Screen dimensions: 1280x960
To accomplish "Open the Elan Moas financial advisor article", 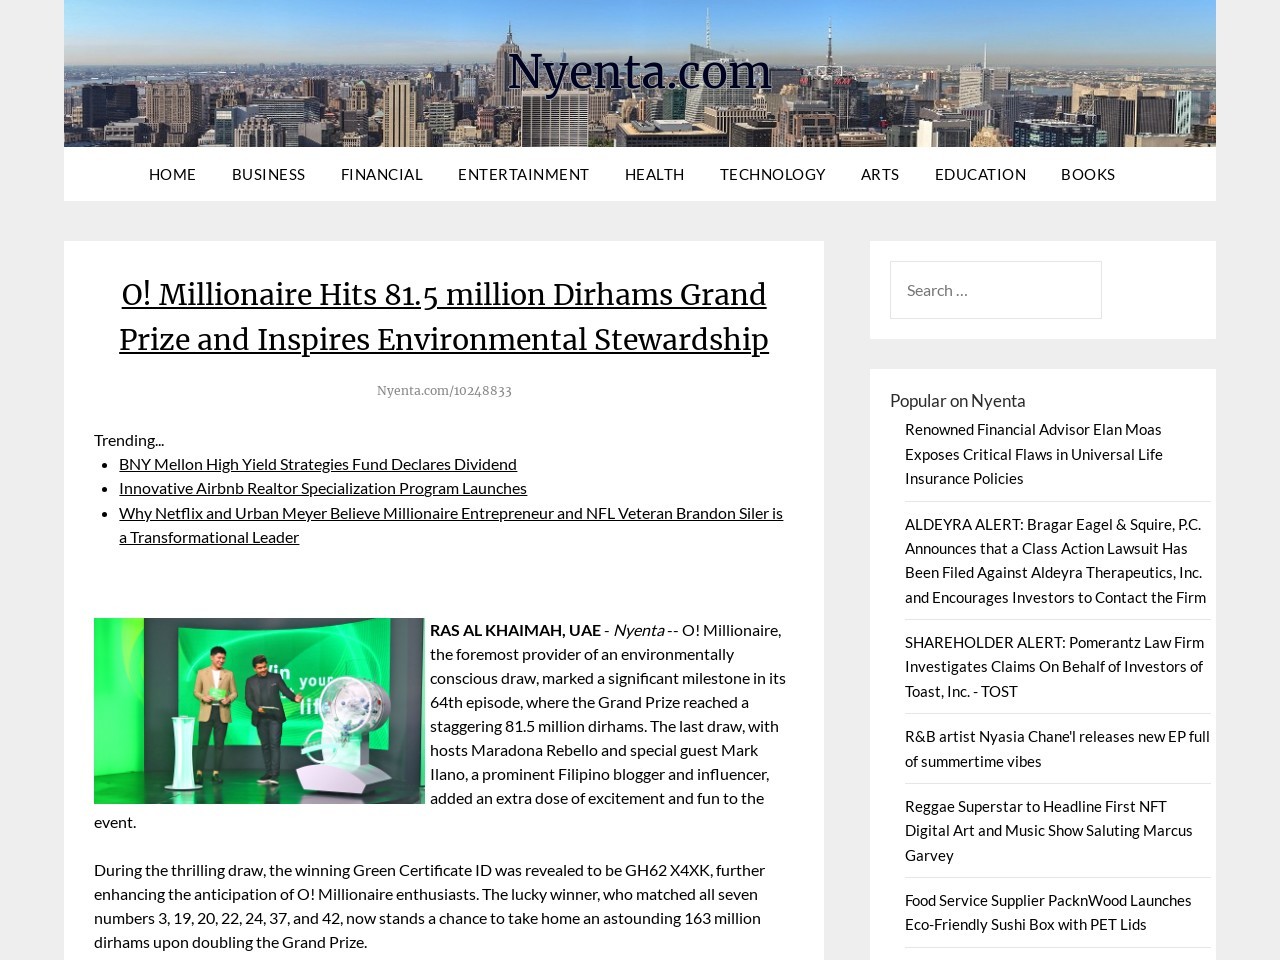I will tap(1033, 454).
